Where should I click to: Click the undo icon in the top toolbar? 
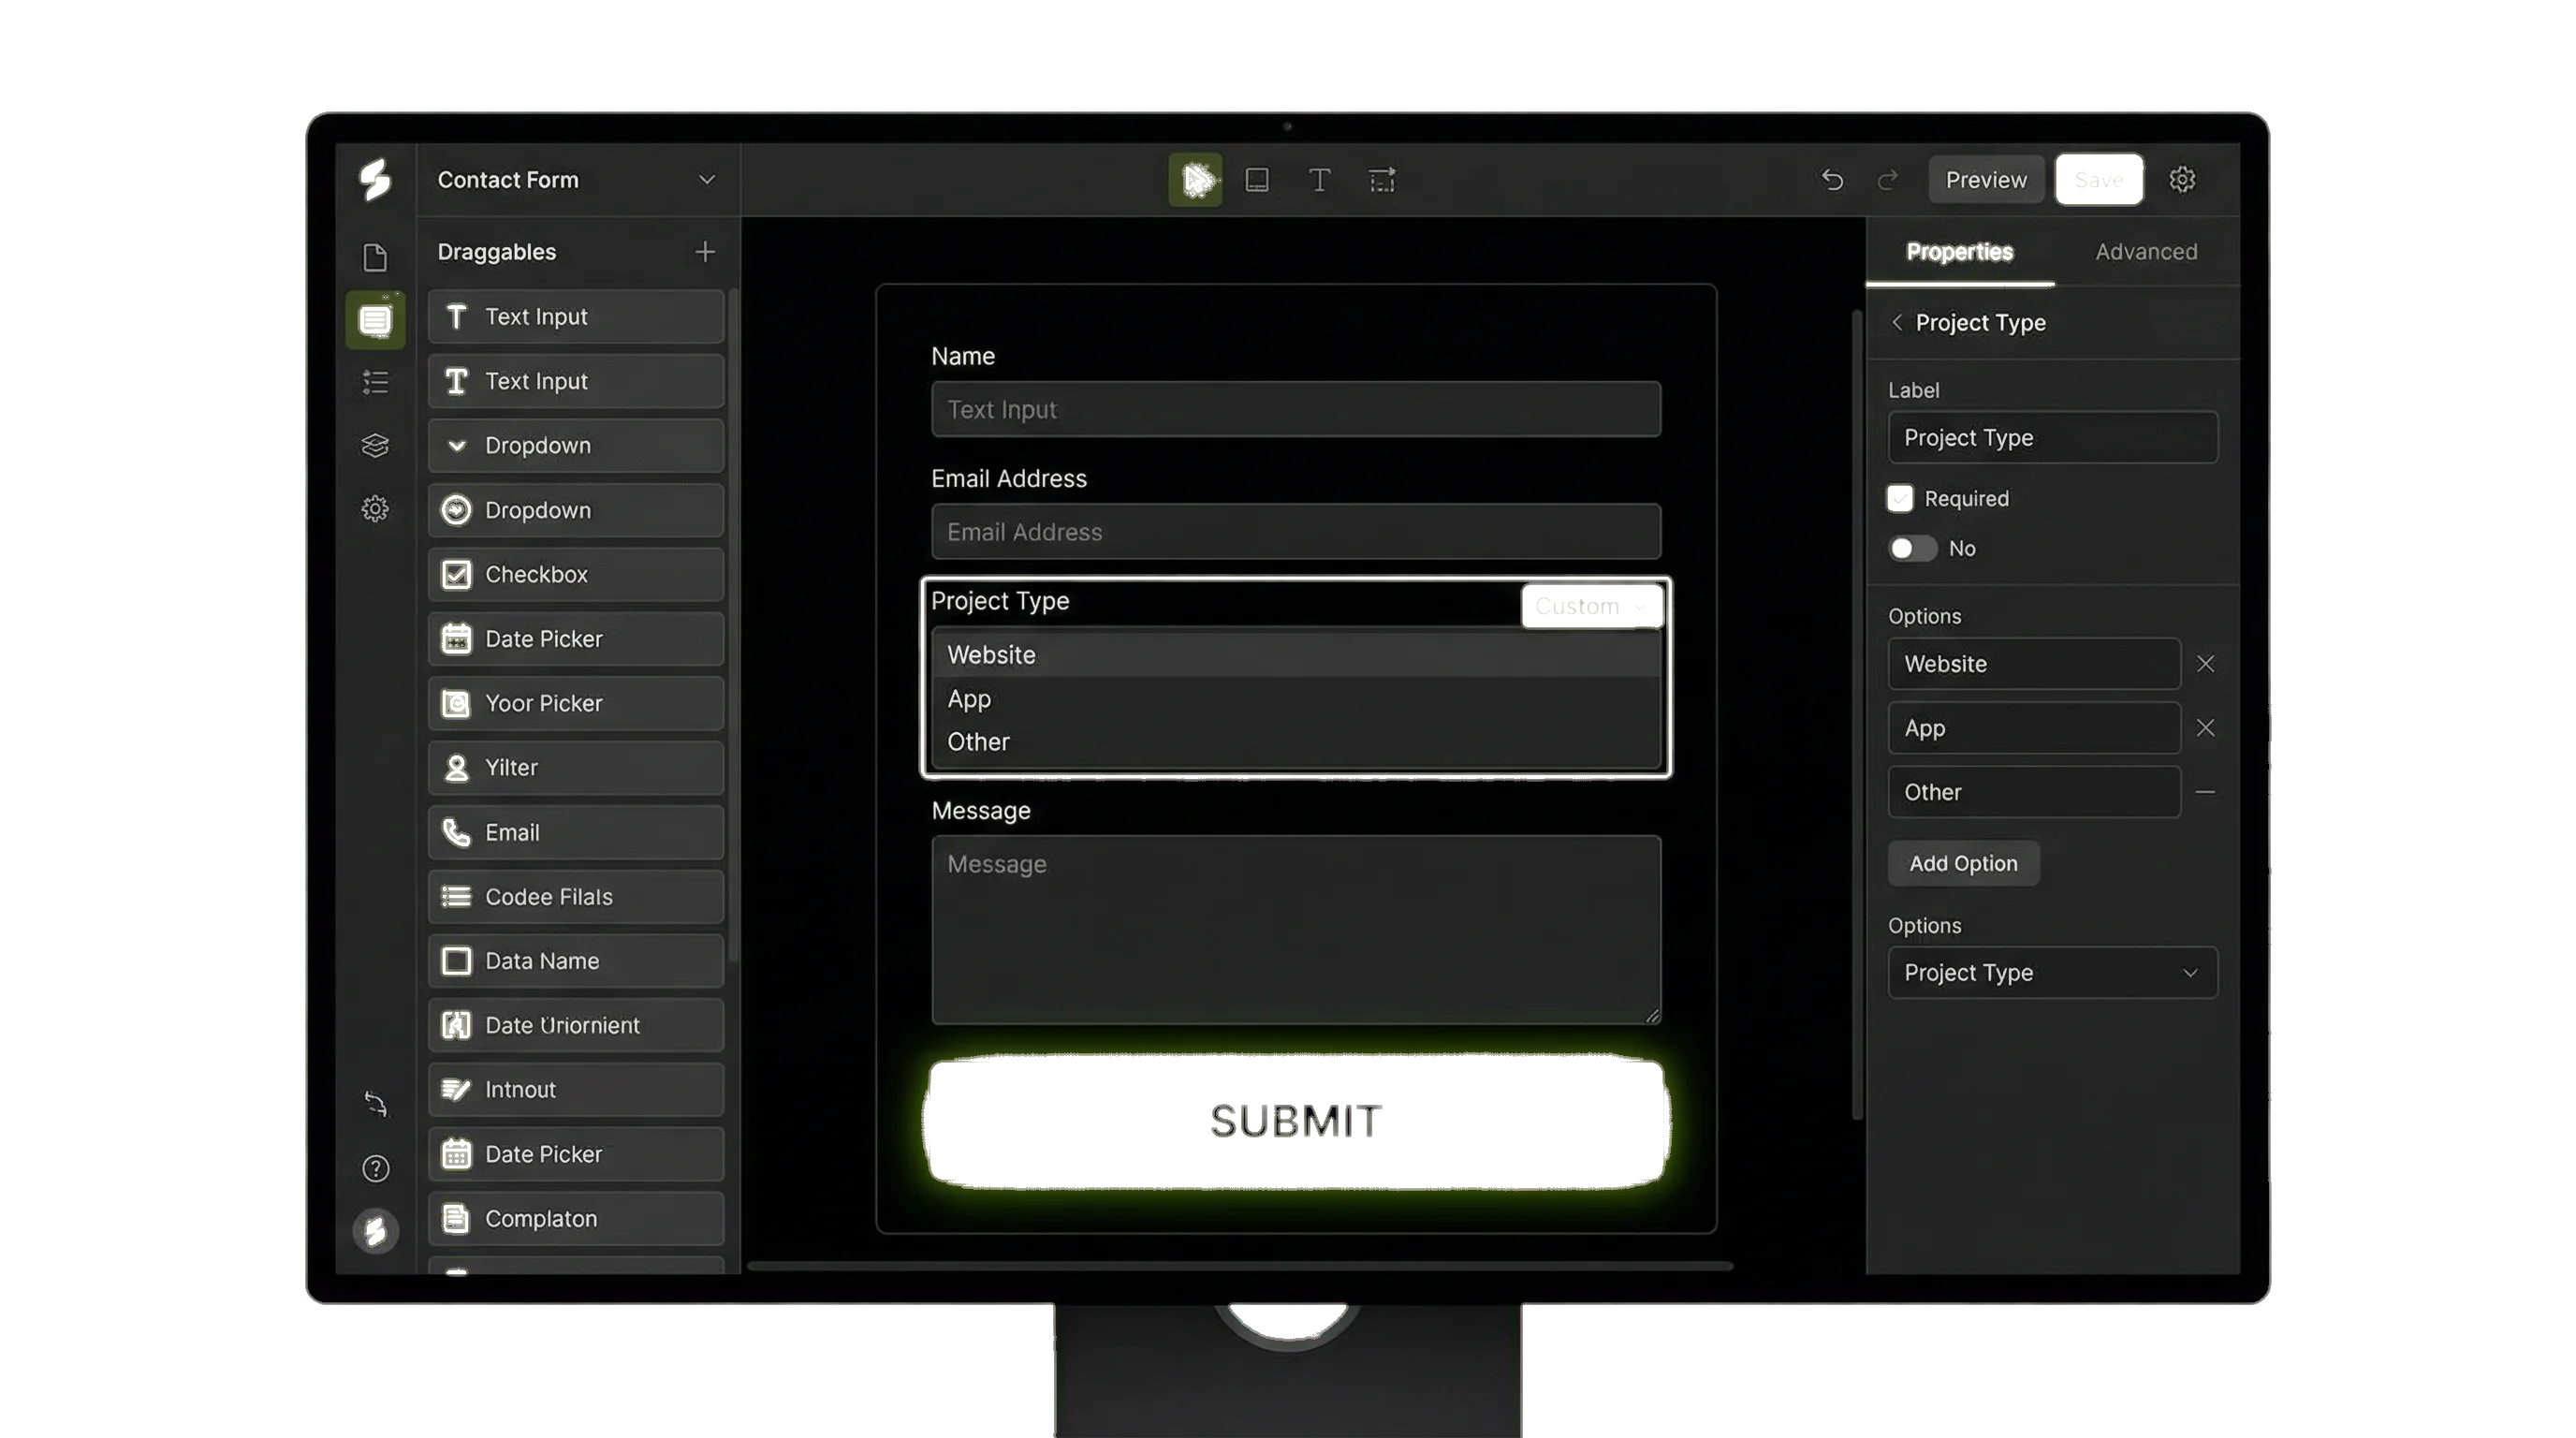click(x=1833, y=180)
